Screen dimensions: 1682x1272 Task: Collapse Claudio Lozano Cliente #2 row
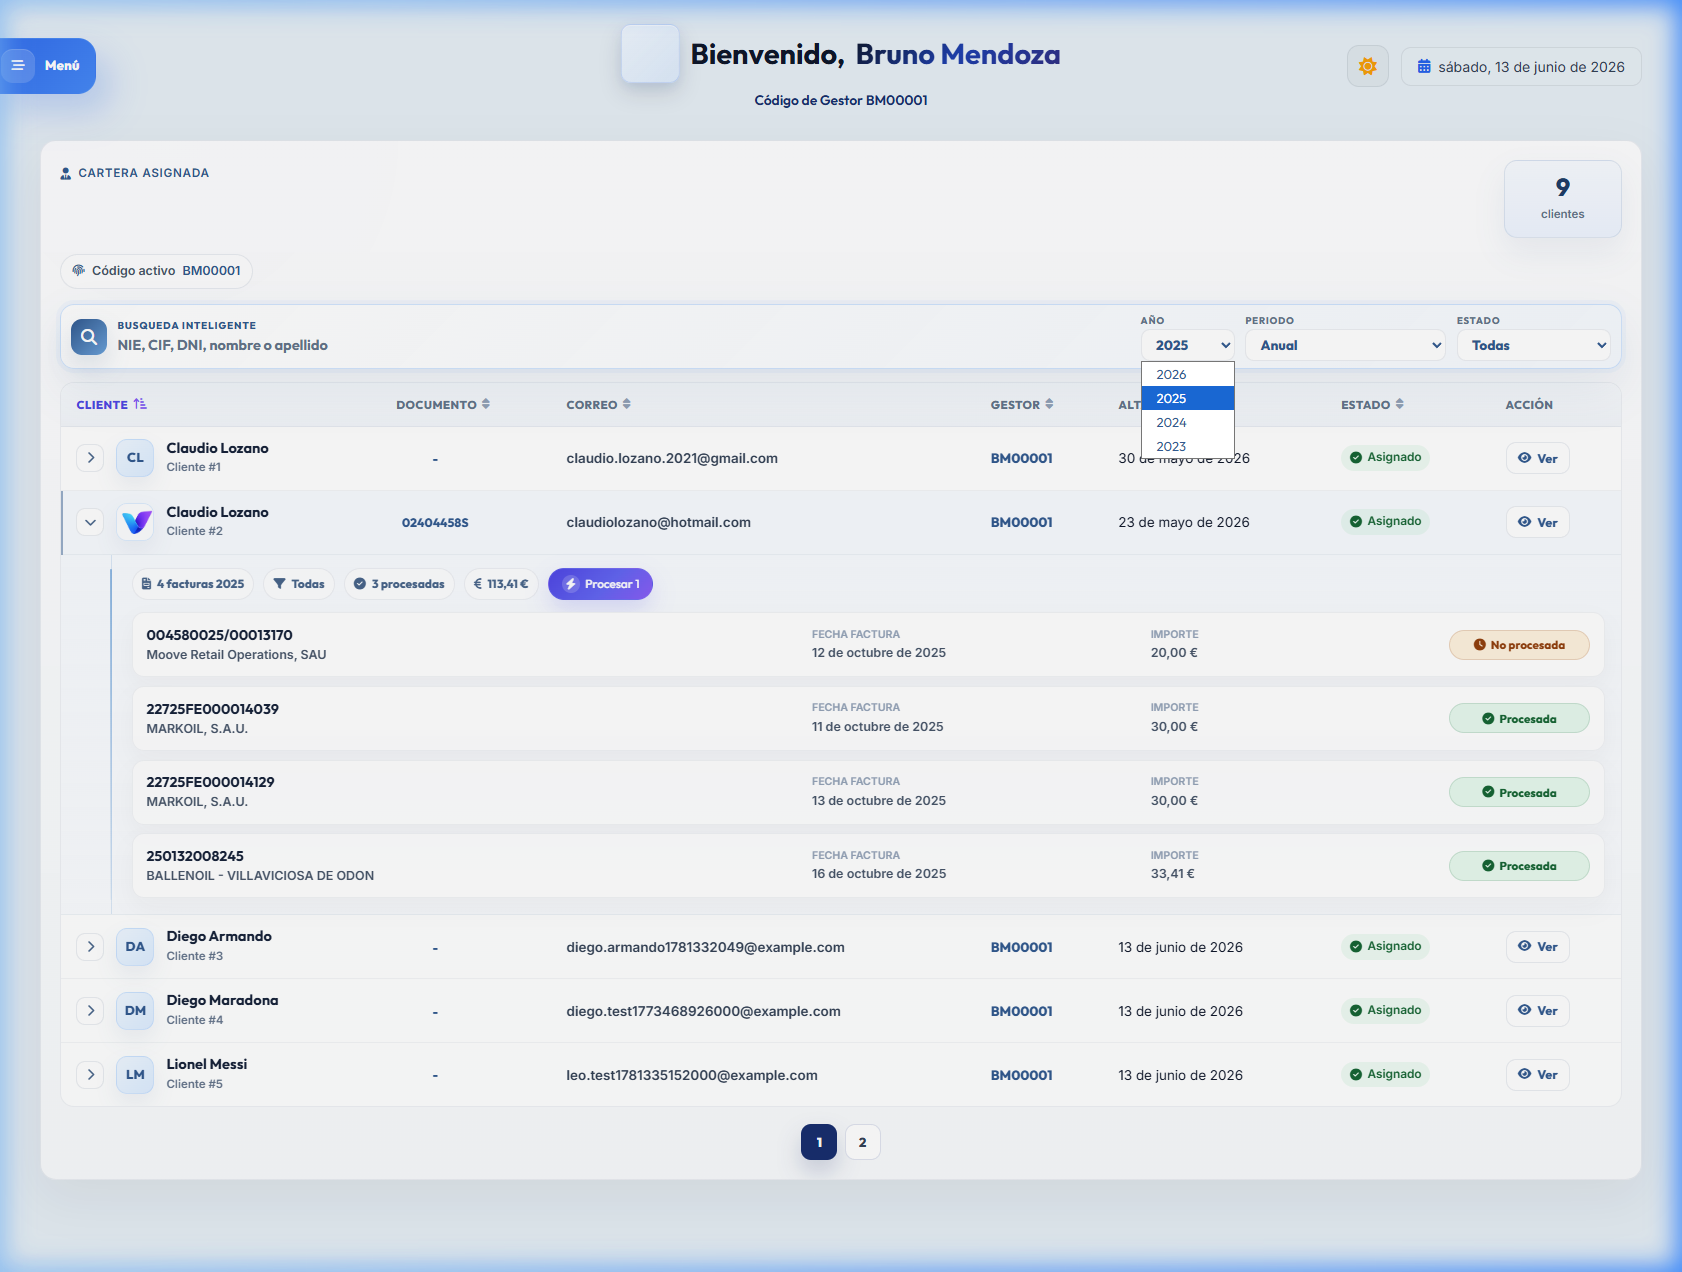point(90,522)
